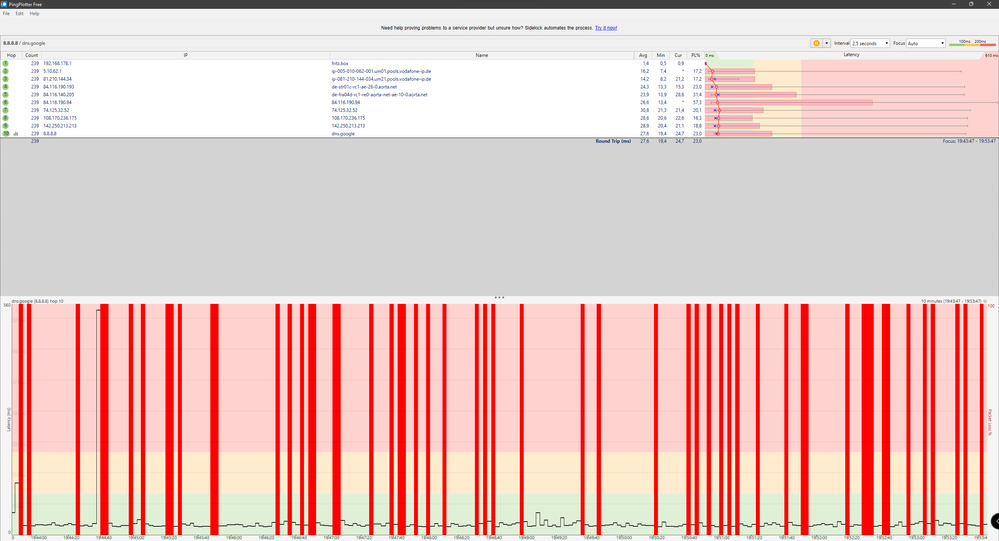Image resolution: width=999 pixels, height=541 pixels.
Task: Open the File menu
Action: click(6, 13)
